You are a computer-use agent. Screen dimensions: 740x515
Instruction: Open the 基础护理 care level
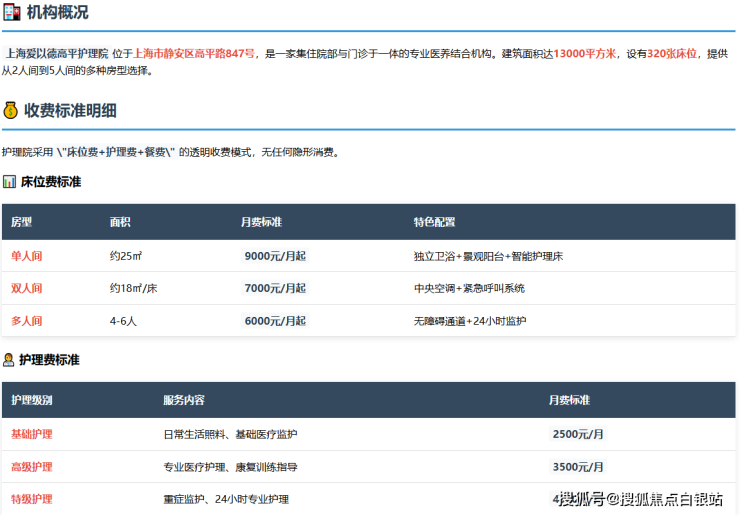point(31,435)
